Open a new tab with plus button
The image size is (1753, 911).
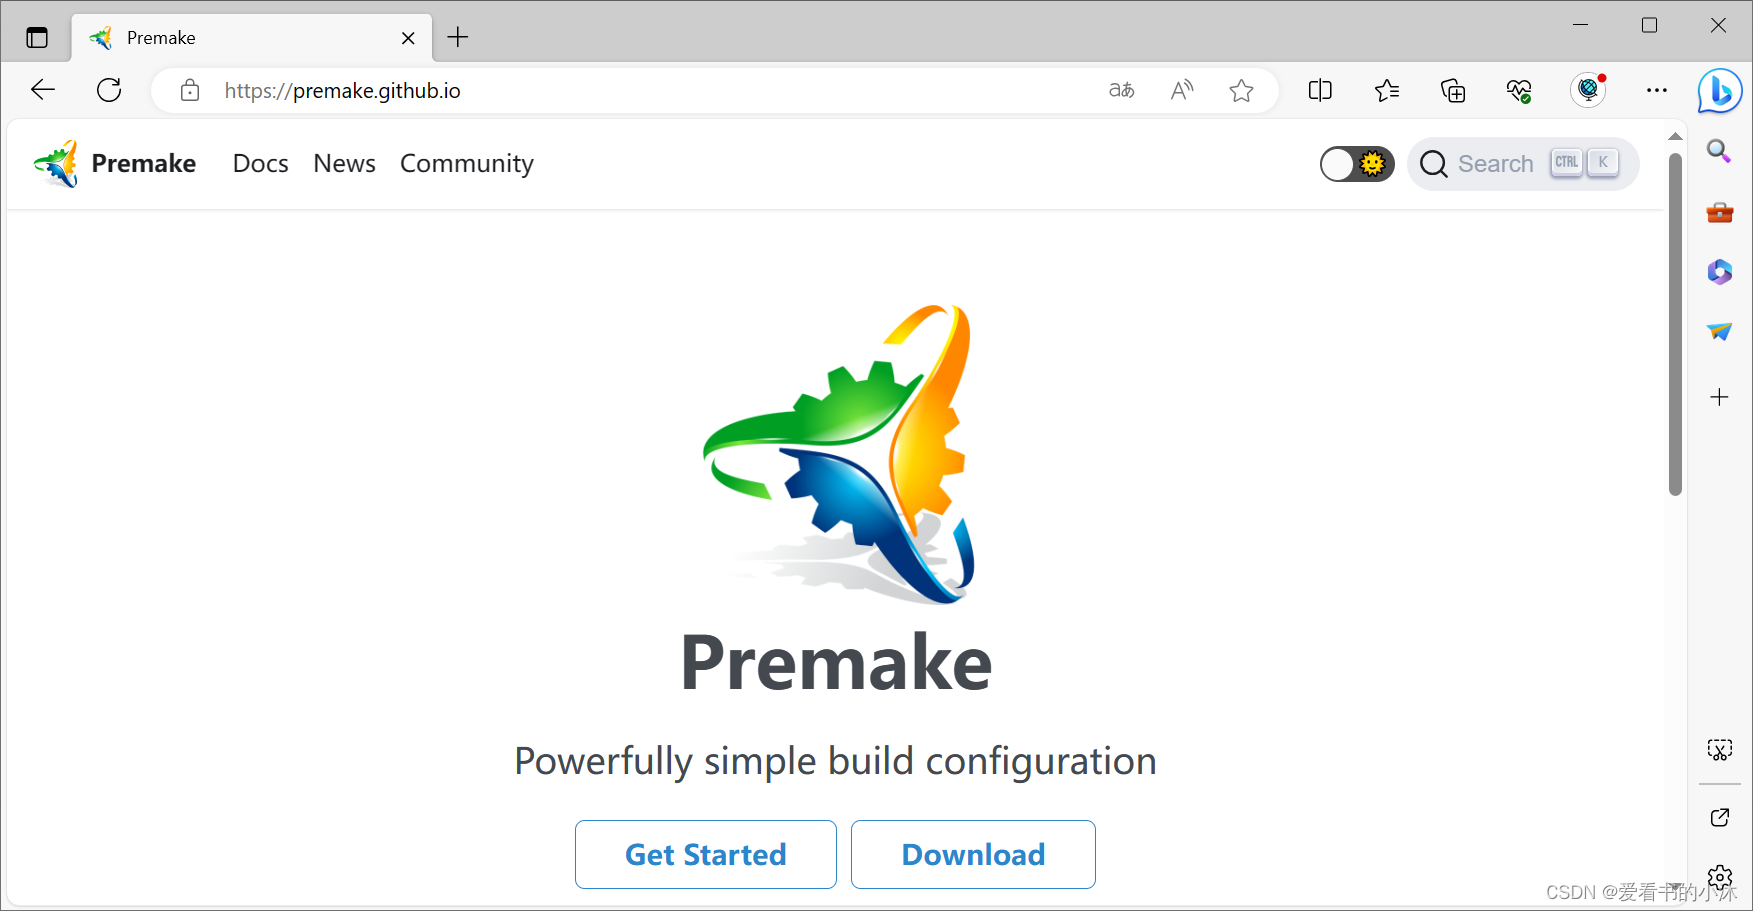point(458,38)
